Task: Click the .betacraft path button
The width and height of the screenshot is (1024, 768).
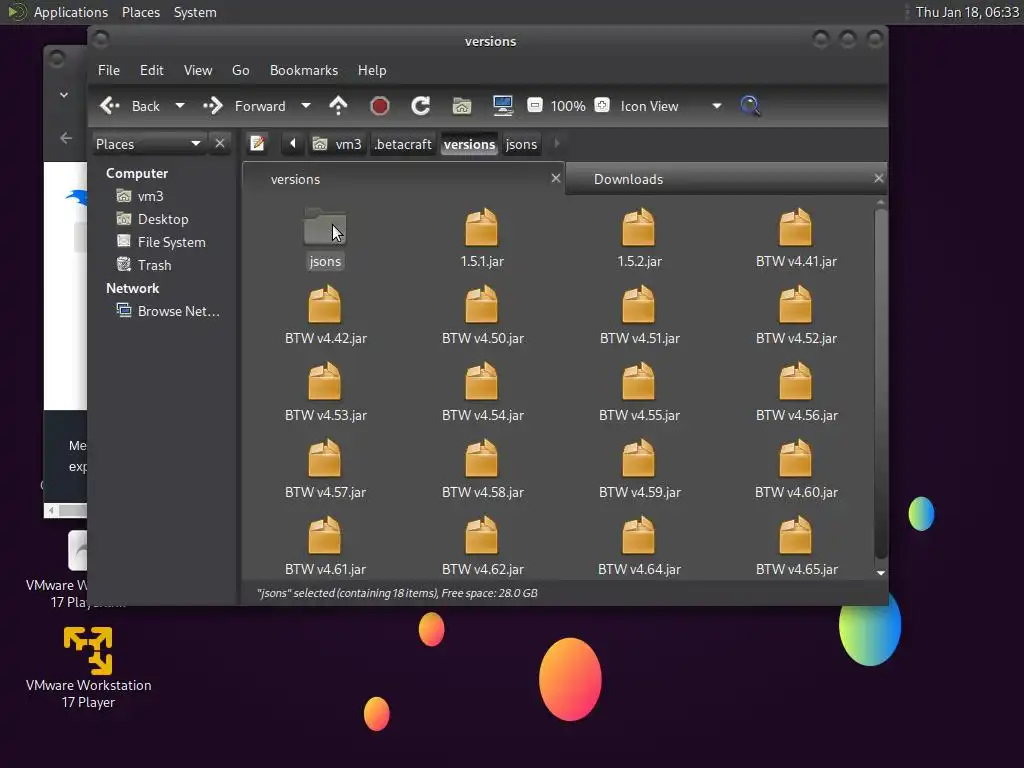Action: click(402, 144)
